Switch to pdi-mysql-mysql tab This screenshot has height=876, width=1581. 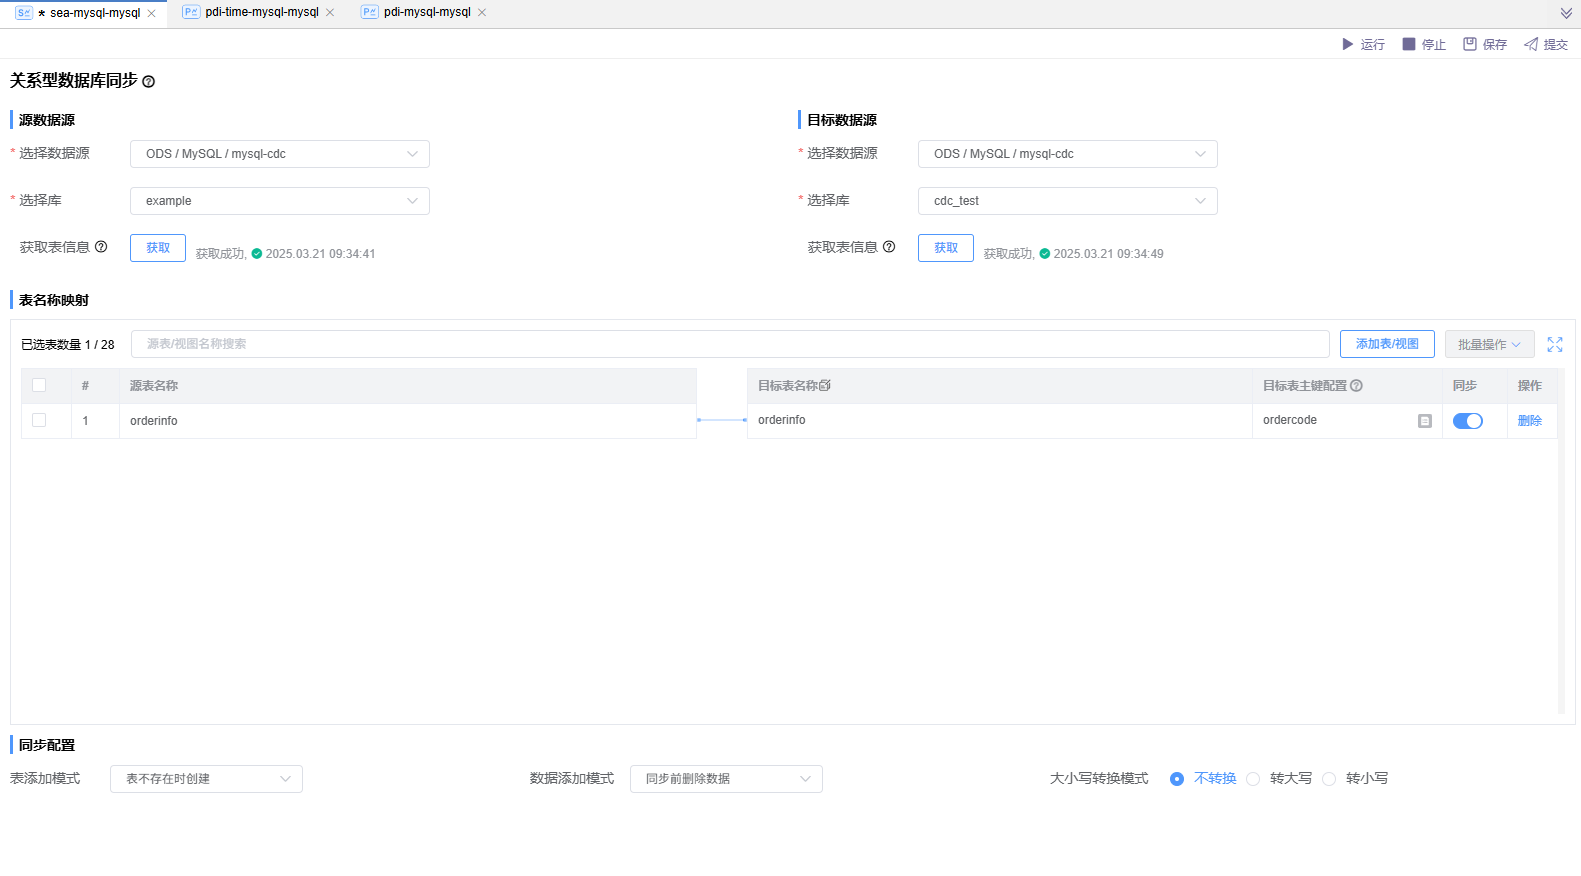tap(427, 12)
